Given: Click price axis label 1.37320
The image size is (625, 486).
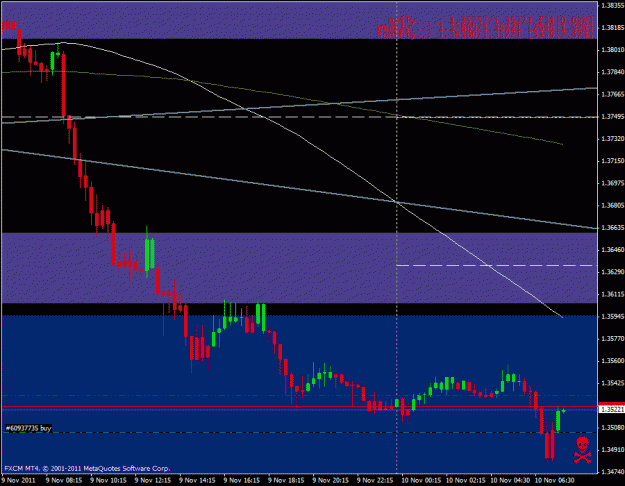Looking at the screenshot, I should click(613, 139).
